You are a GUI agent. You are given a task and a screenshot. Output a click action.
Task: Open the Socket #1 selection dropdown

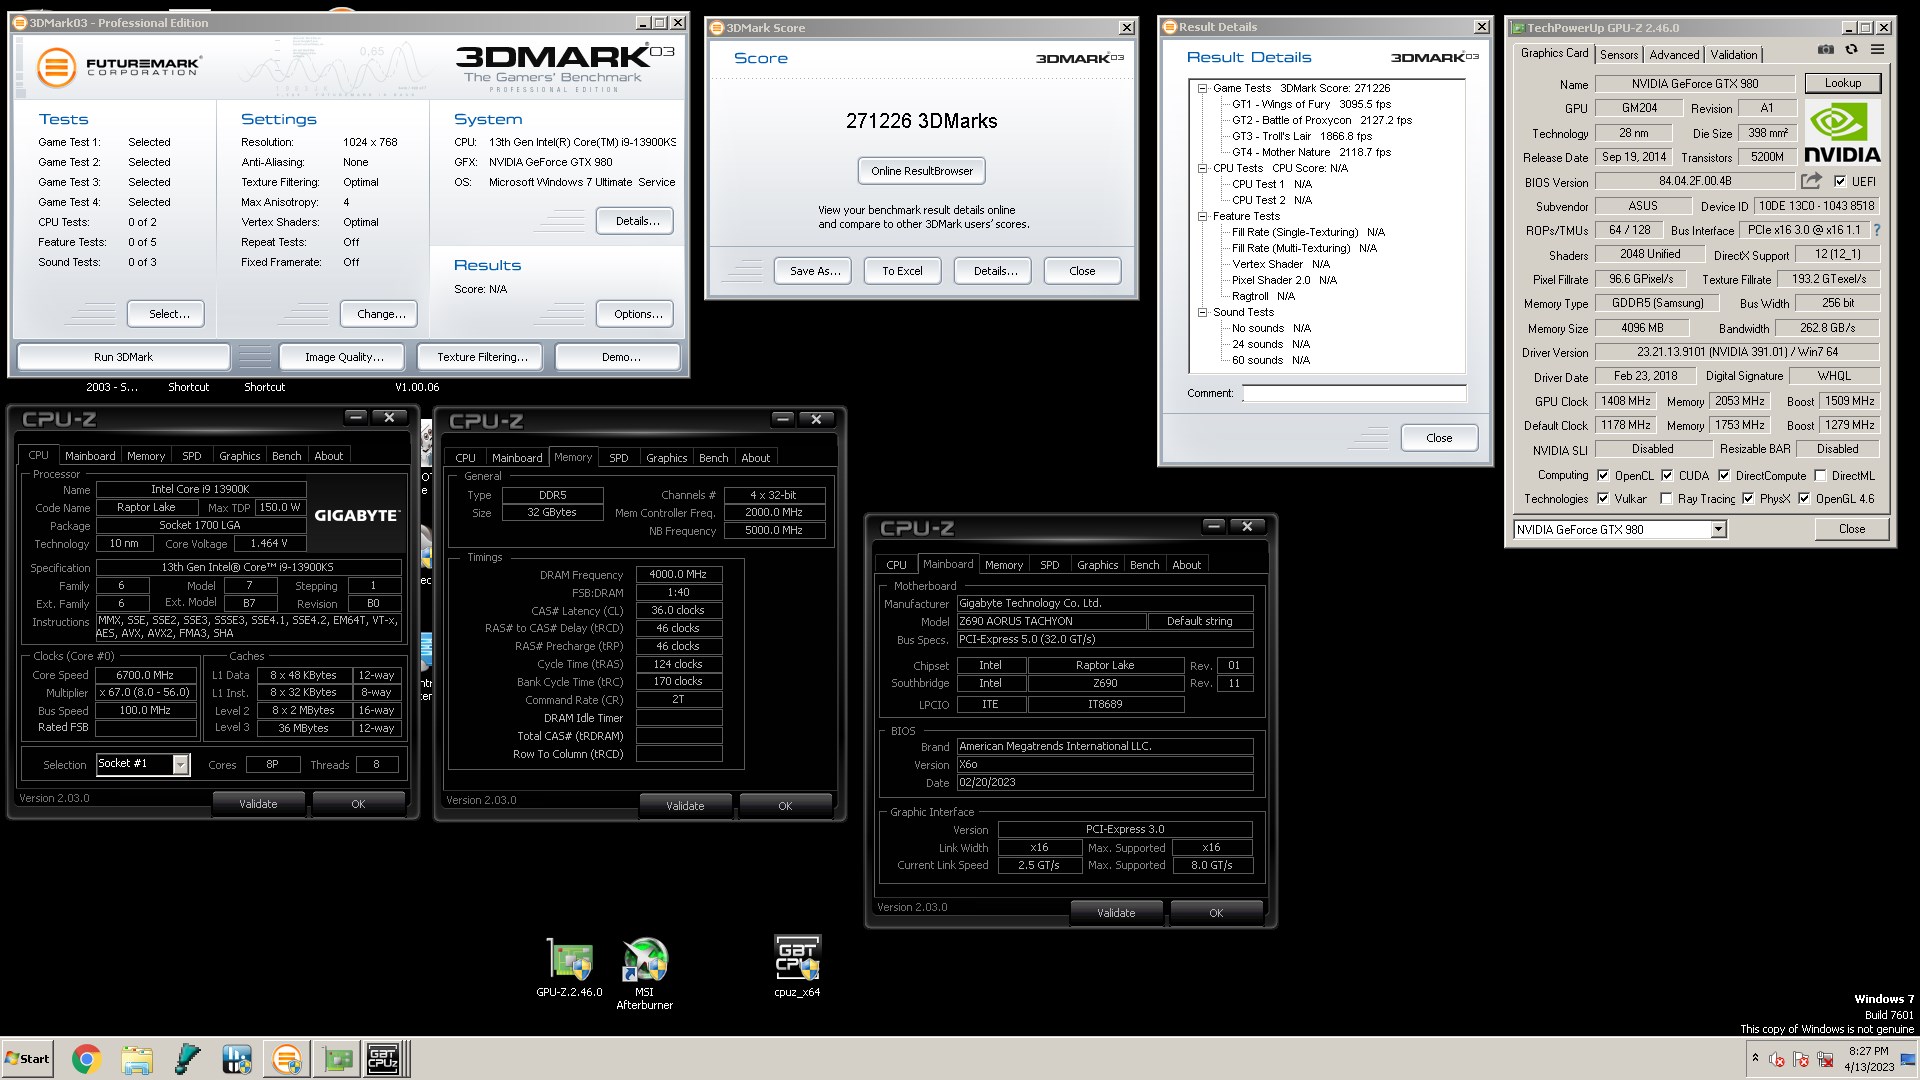[x=143, y=764]
